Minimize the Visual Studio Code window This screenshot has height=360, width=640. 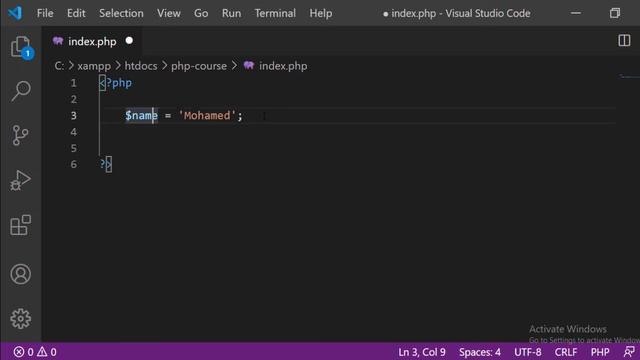(576, 13)
